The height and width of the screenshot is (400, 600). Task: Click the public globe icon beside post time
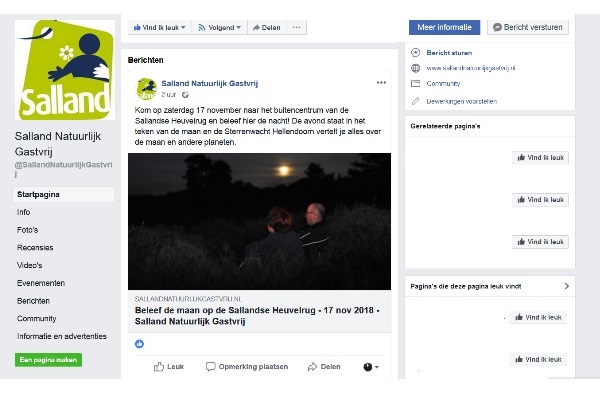(x=185, y=95)
